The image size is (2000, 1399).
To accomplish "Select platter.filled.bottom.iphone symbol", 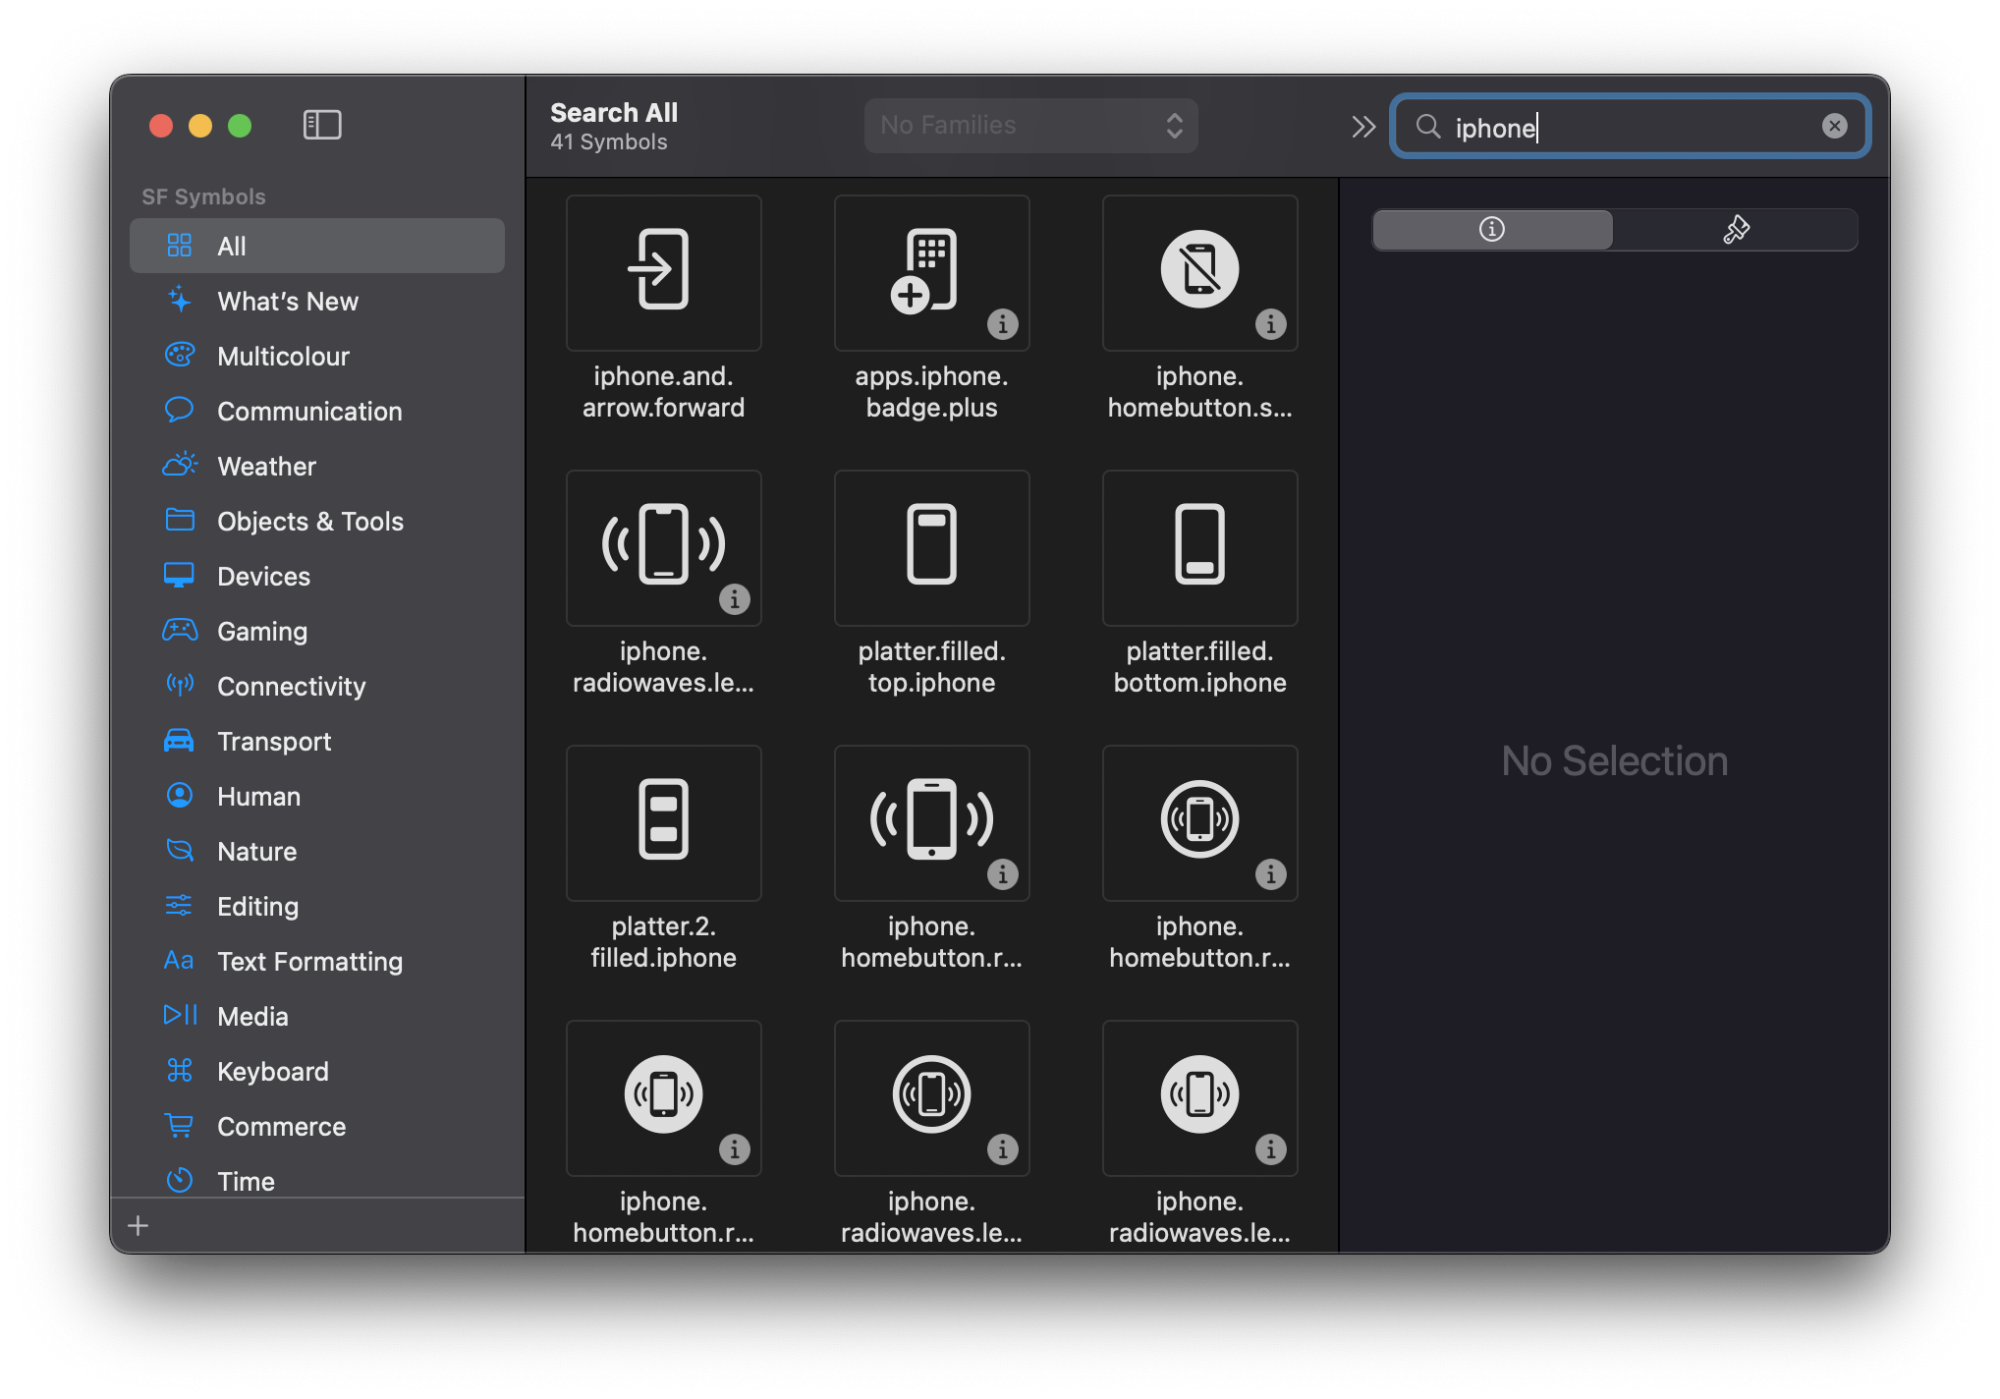I will click(1199, 548).
